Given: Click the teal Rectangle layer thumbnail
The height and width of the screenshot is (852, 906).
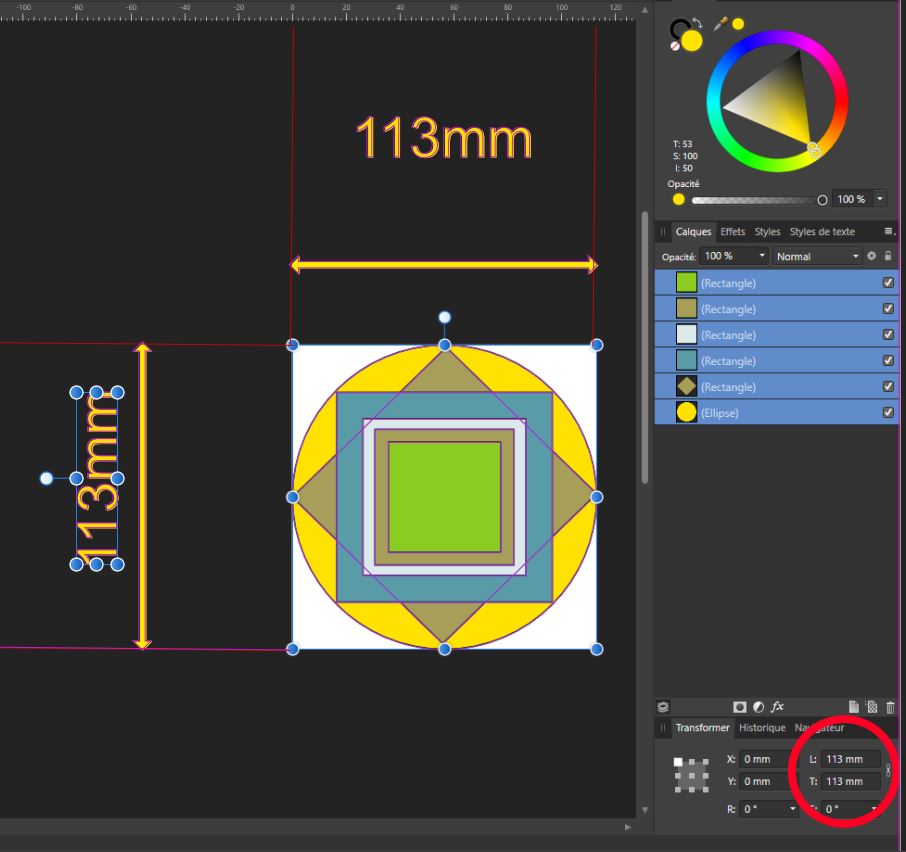Looking at the screenshot, I should point(686,360).
